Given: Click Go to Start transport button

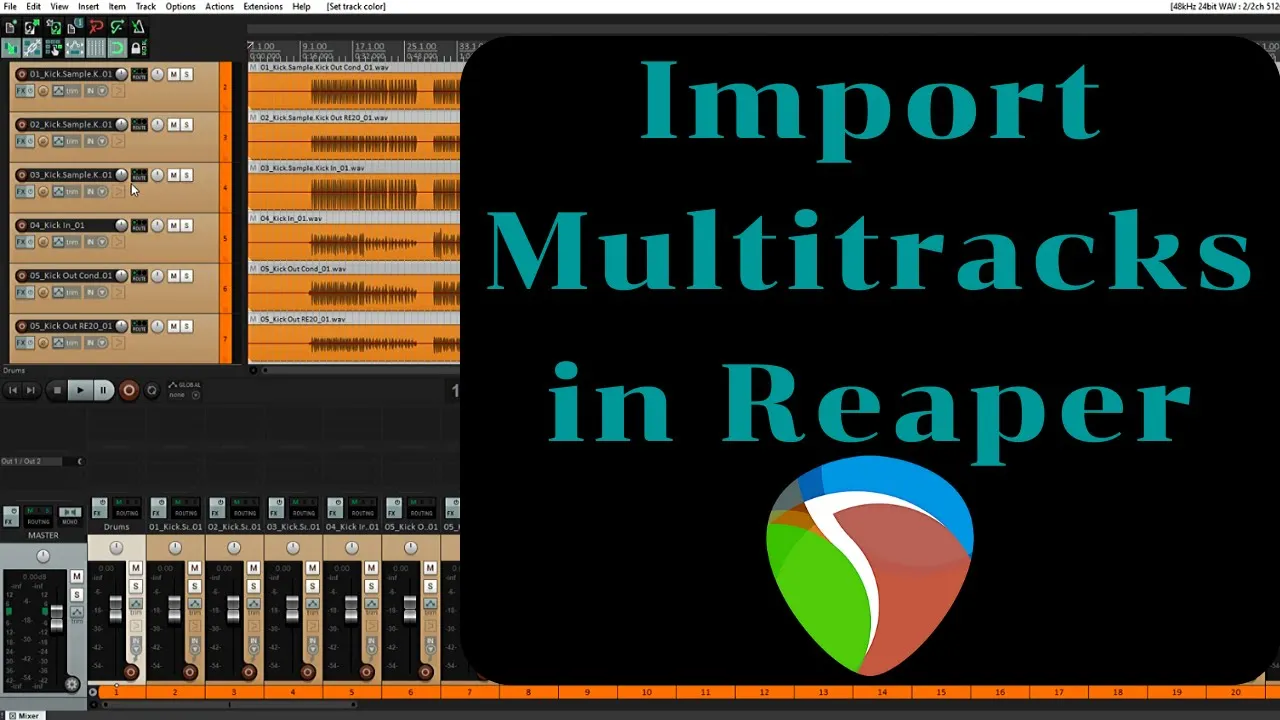Looking at the screenshot, I should click(x=12, y=391).
